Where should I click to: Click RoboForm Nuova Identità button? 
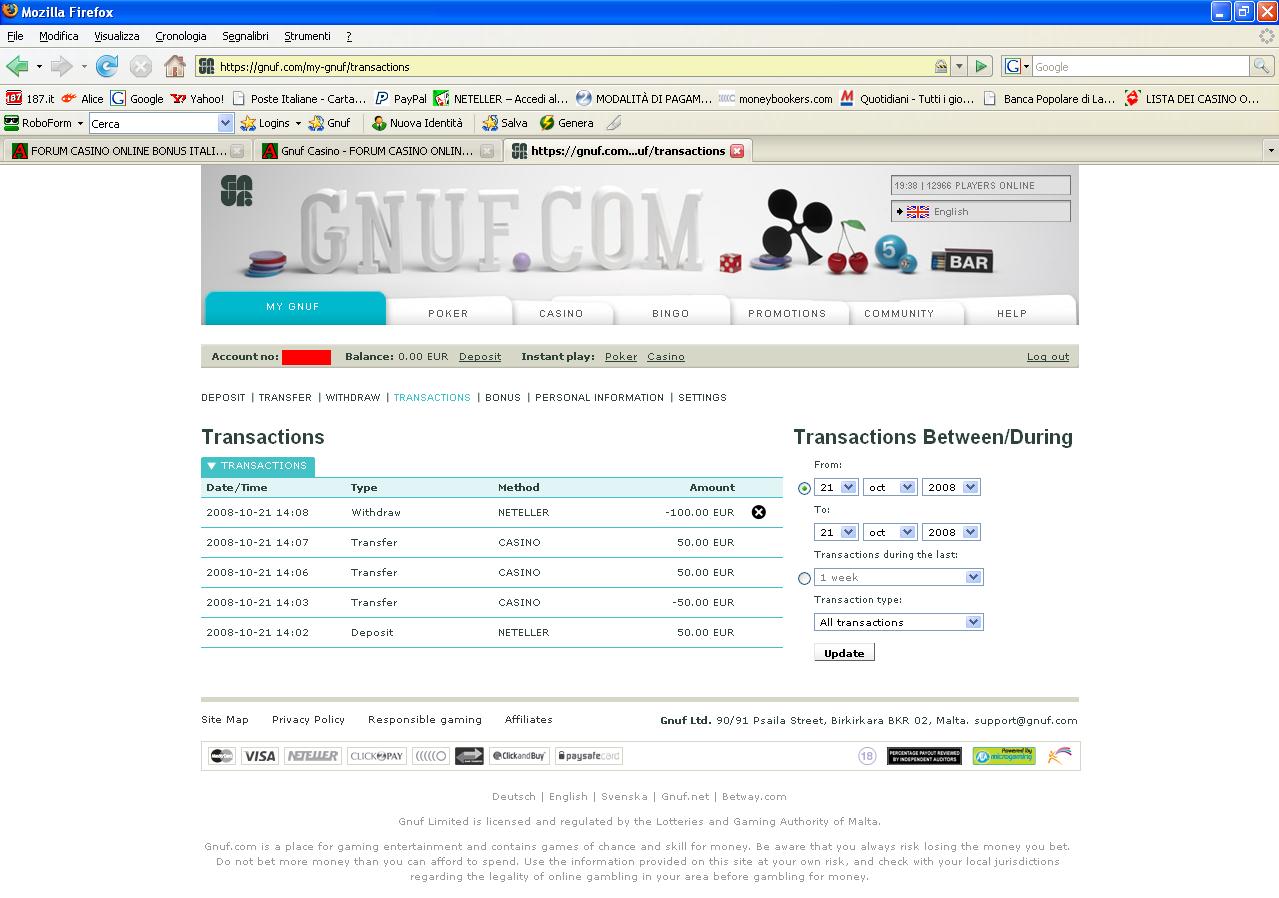417,123
